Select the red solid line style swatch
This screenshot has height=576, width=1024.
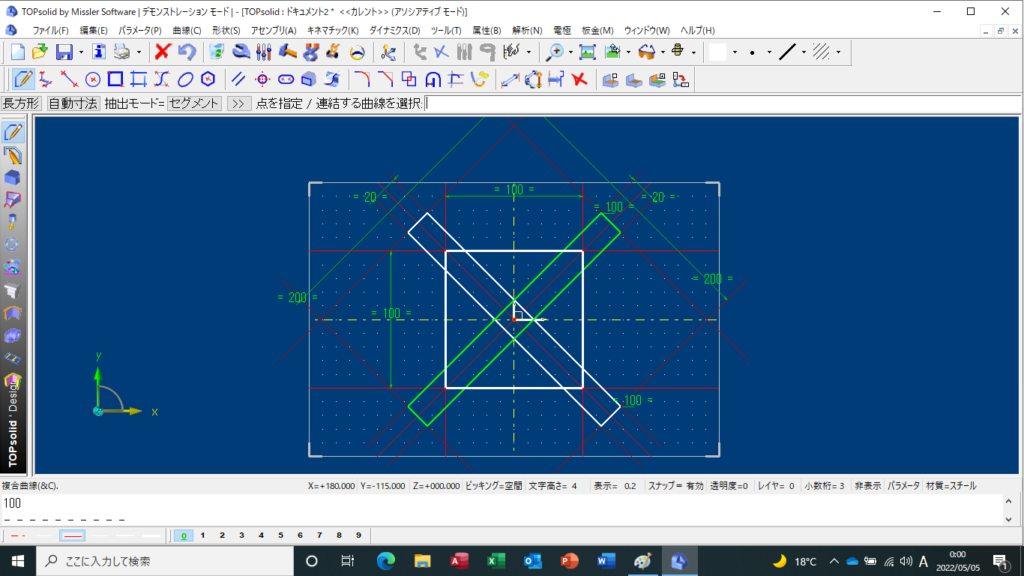72,536
